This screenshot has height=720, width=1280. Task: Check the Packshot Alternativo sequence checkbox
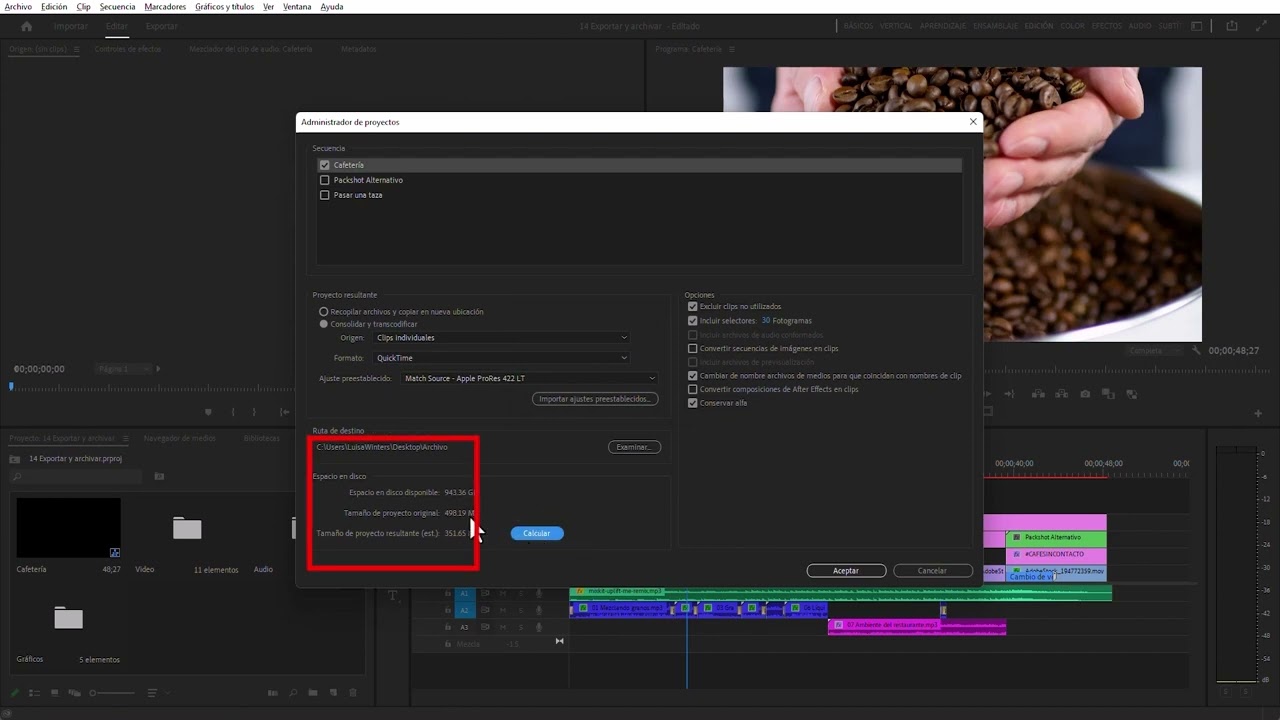tap(324, 180)
